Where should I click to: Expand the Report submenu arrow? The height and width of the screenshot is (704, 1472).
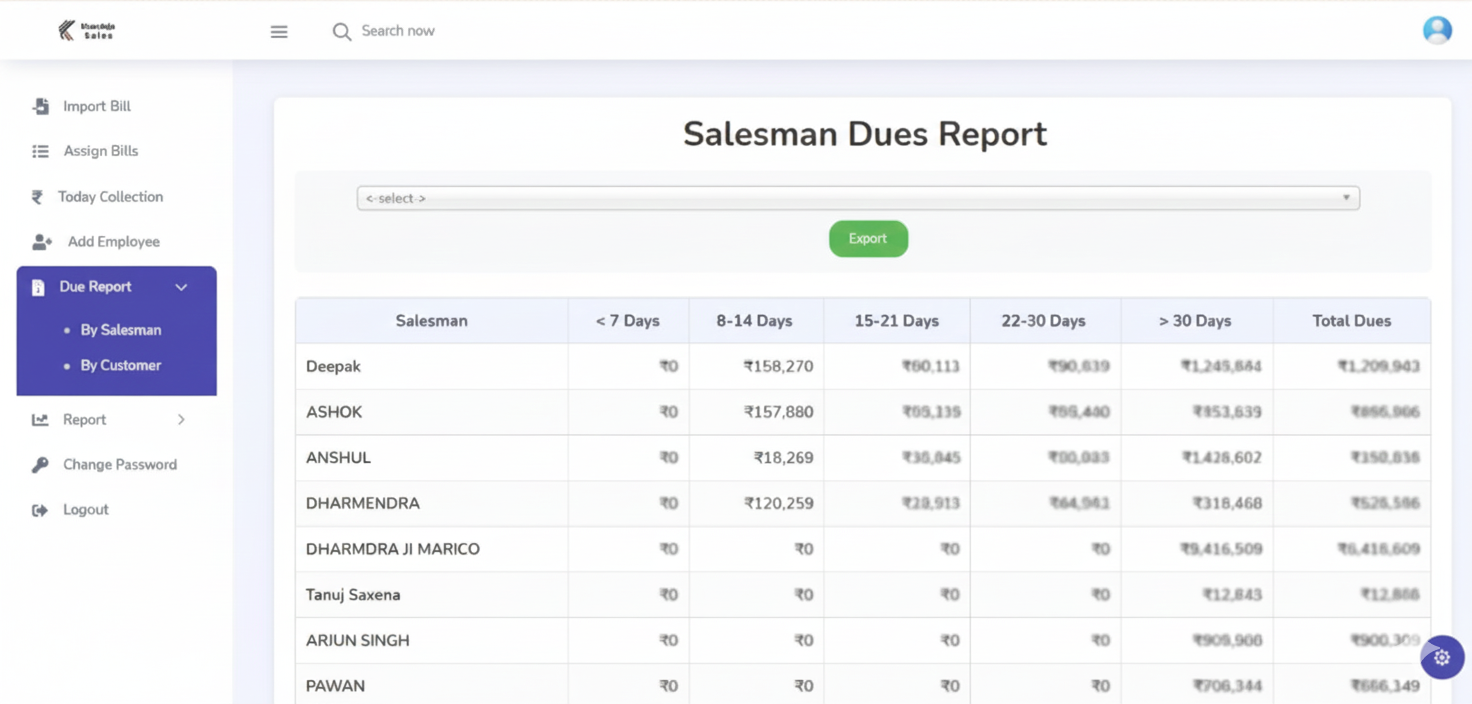[181, 420]
